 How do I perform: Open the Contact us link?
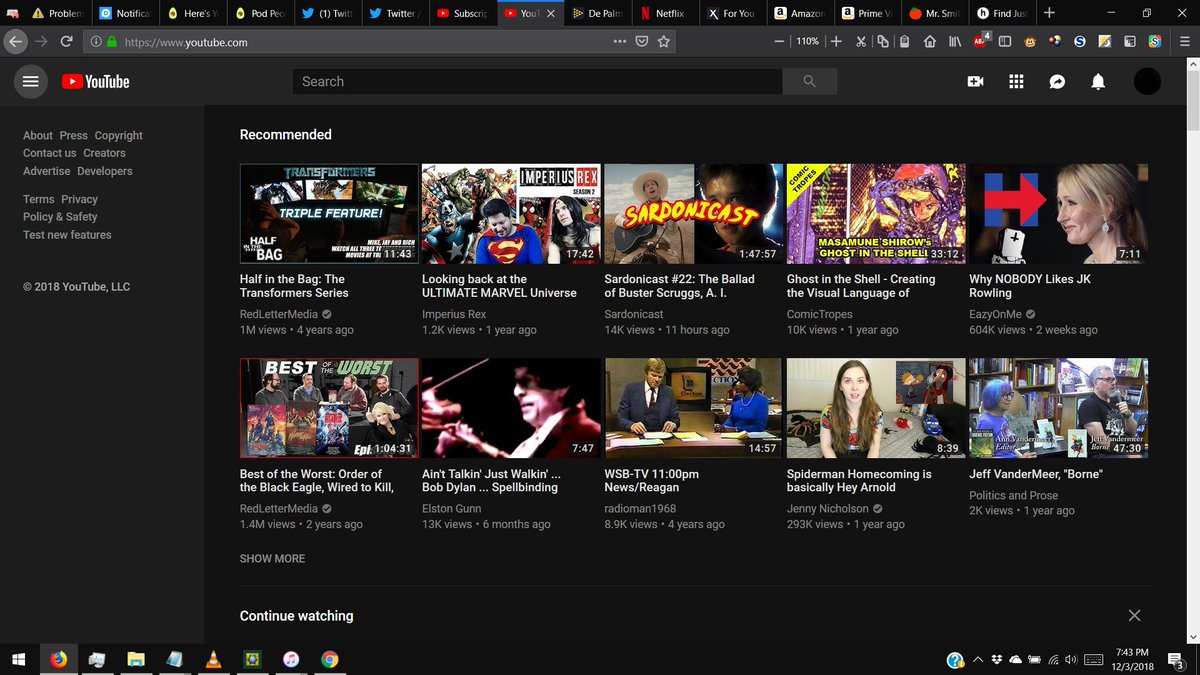(50, 153)
